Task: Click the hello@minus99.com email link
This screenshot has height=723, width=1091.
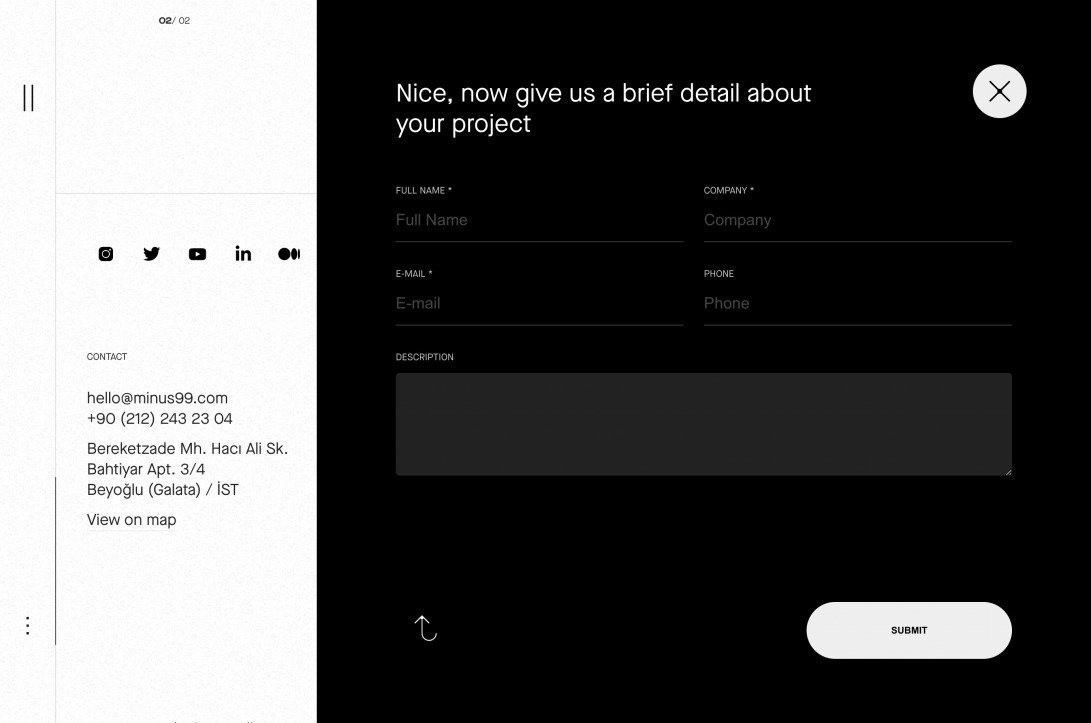Action: pyautogui.click(x=157, y=398)
